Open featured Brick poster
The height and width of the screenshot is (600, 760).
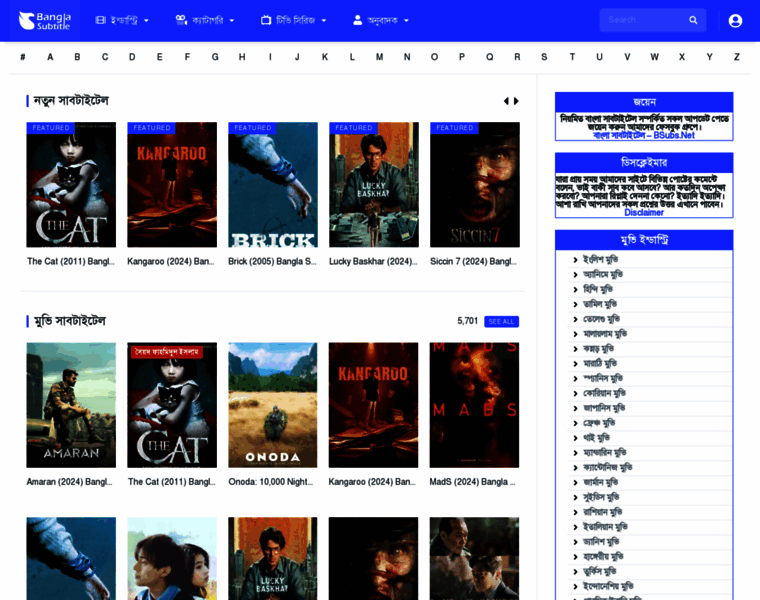[x=273, y=185]
